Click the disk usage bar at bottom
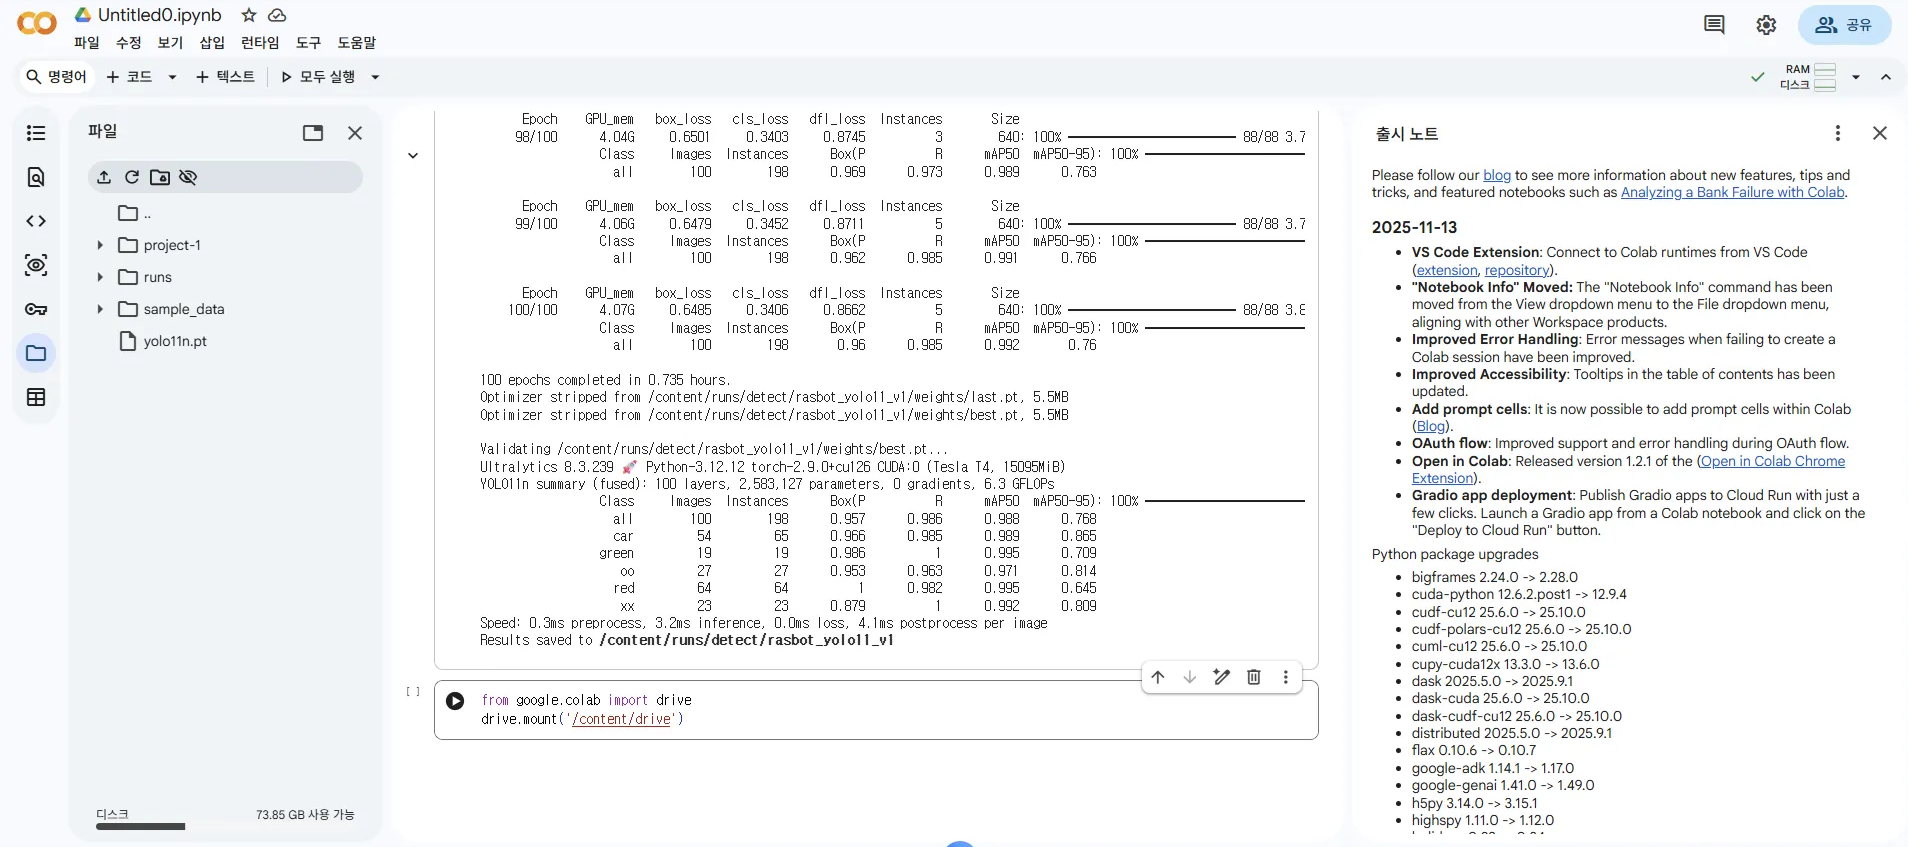Screen dimensions: 1908x847 click(140, 826)
